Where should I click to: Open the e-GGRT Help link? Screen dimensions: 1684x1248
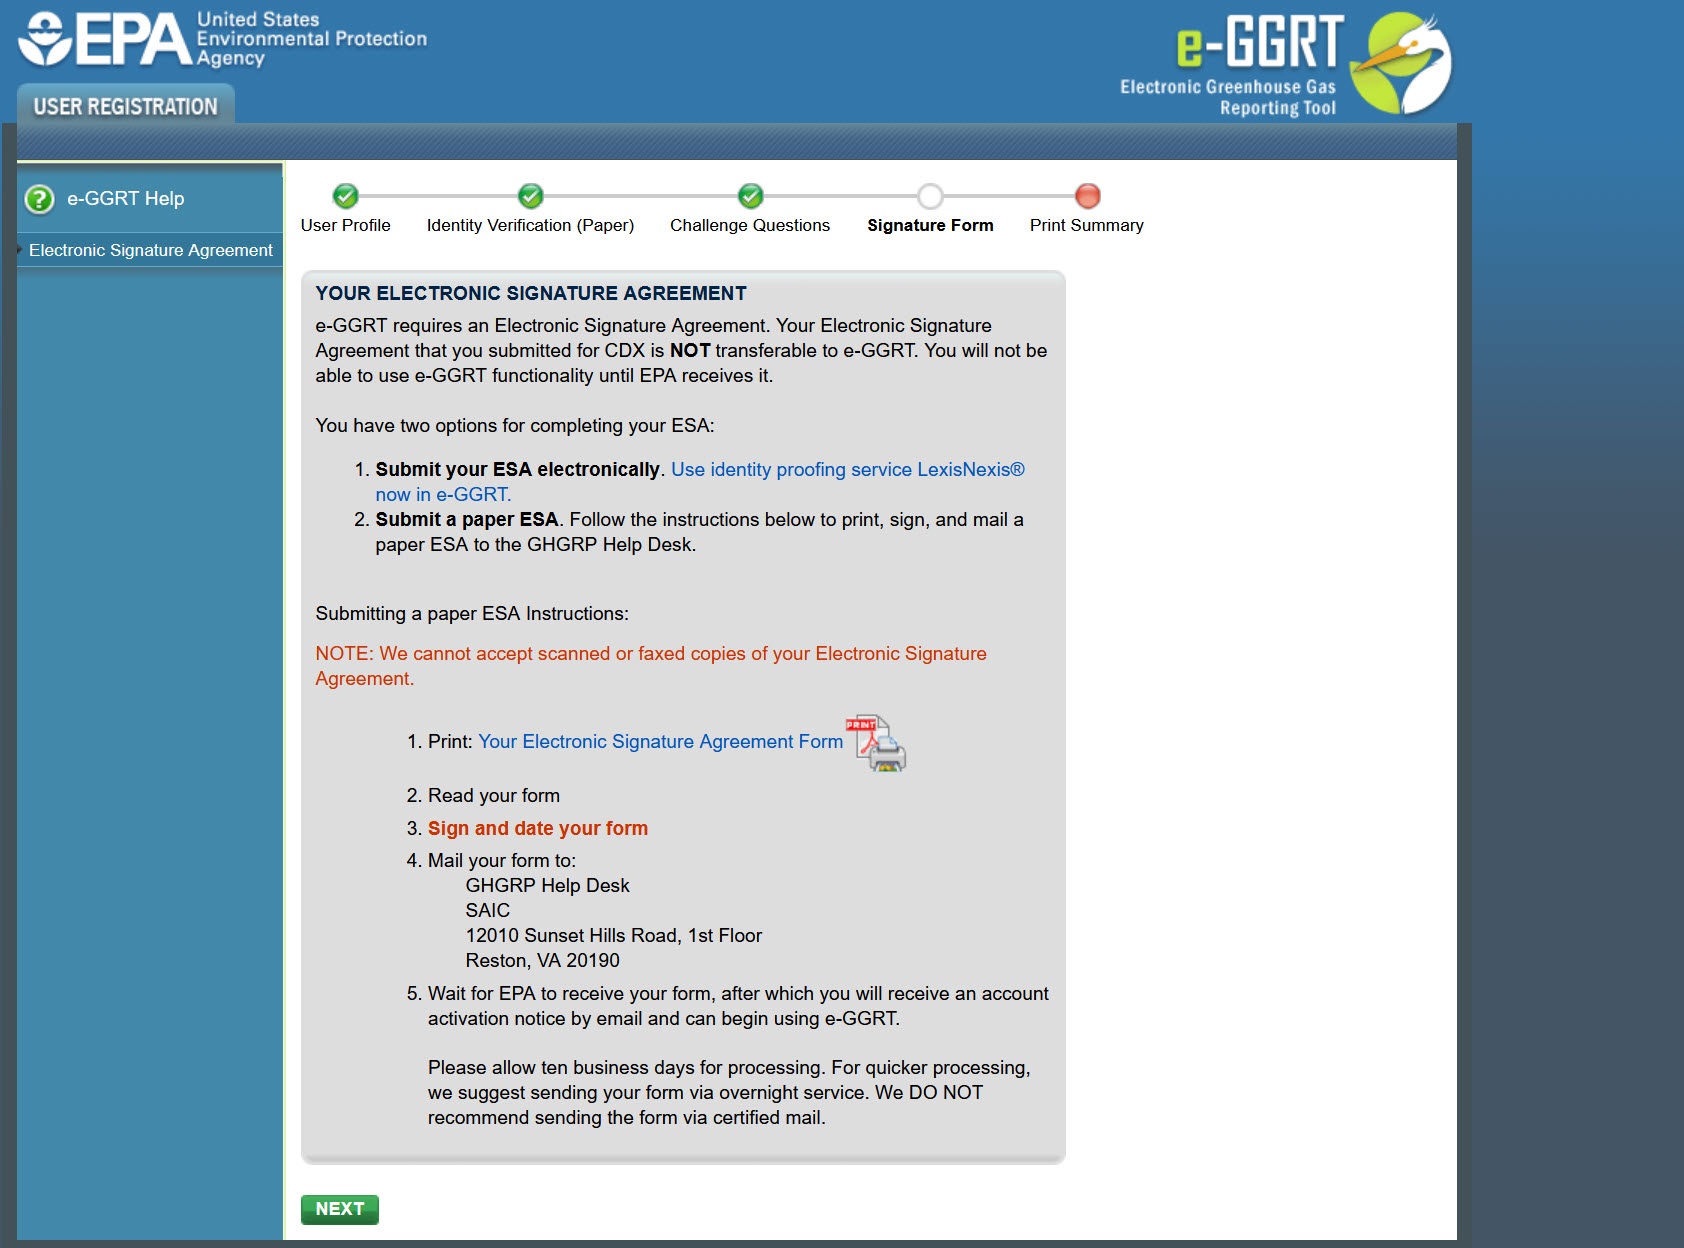125,199
